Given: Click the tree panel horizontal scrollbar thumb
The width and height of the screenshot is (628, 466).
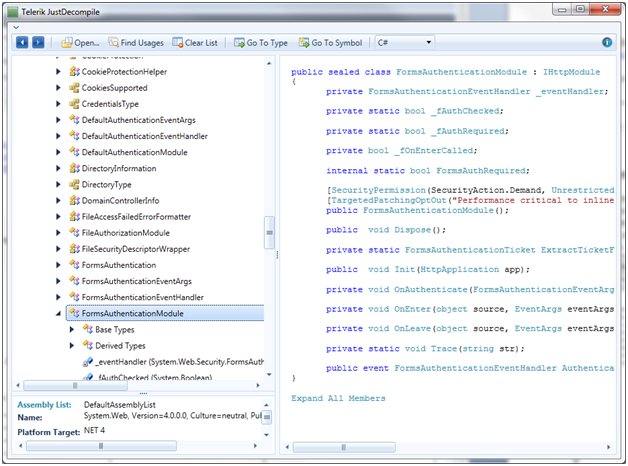Looking at the screenshot, I should (x=75, y=386).
